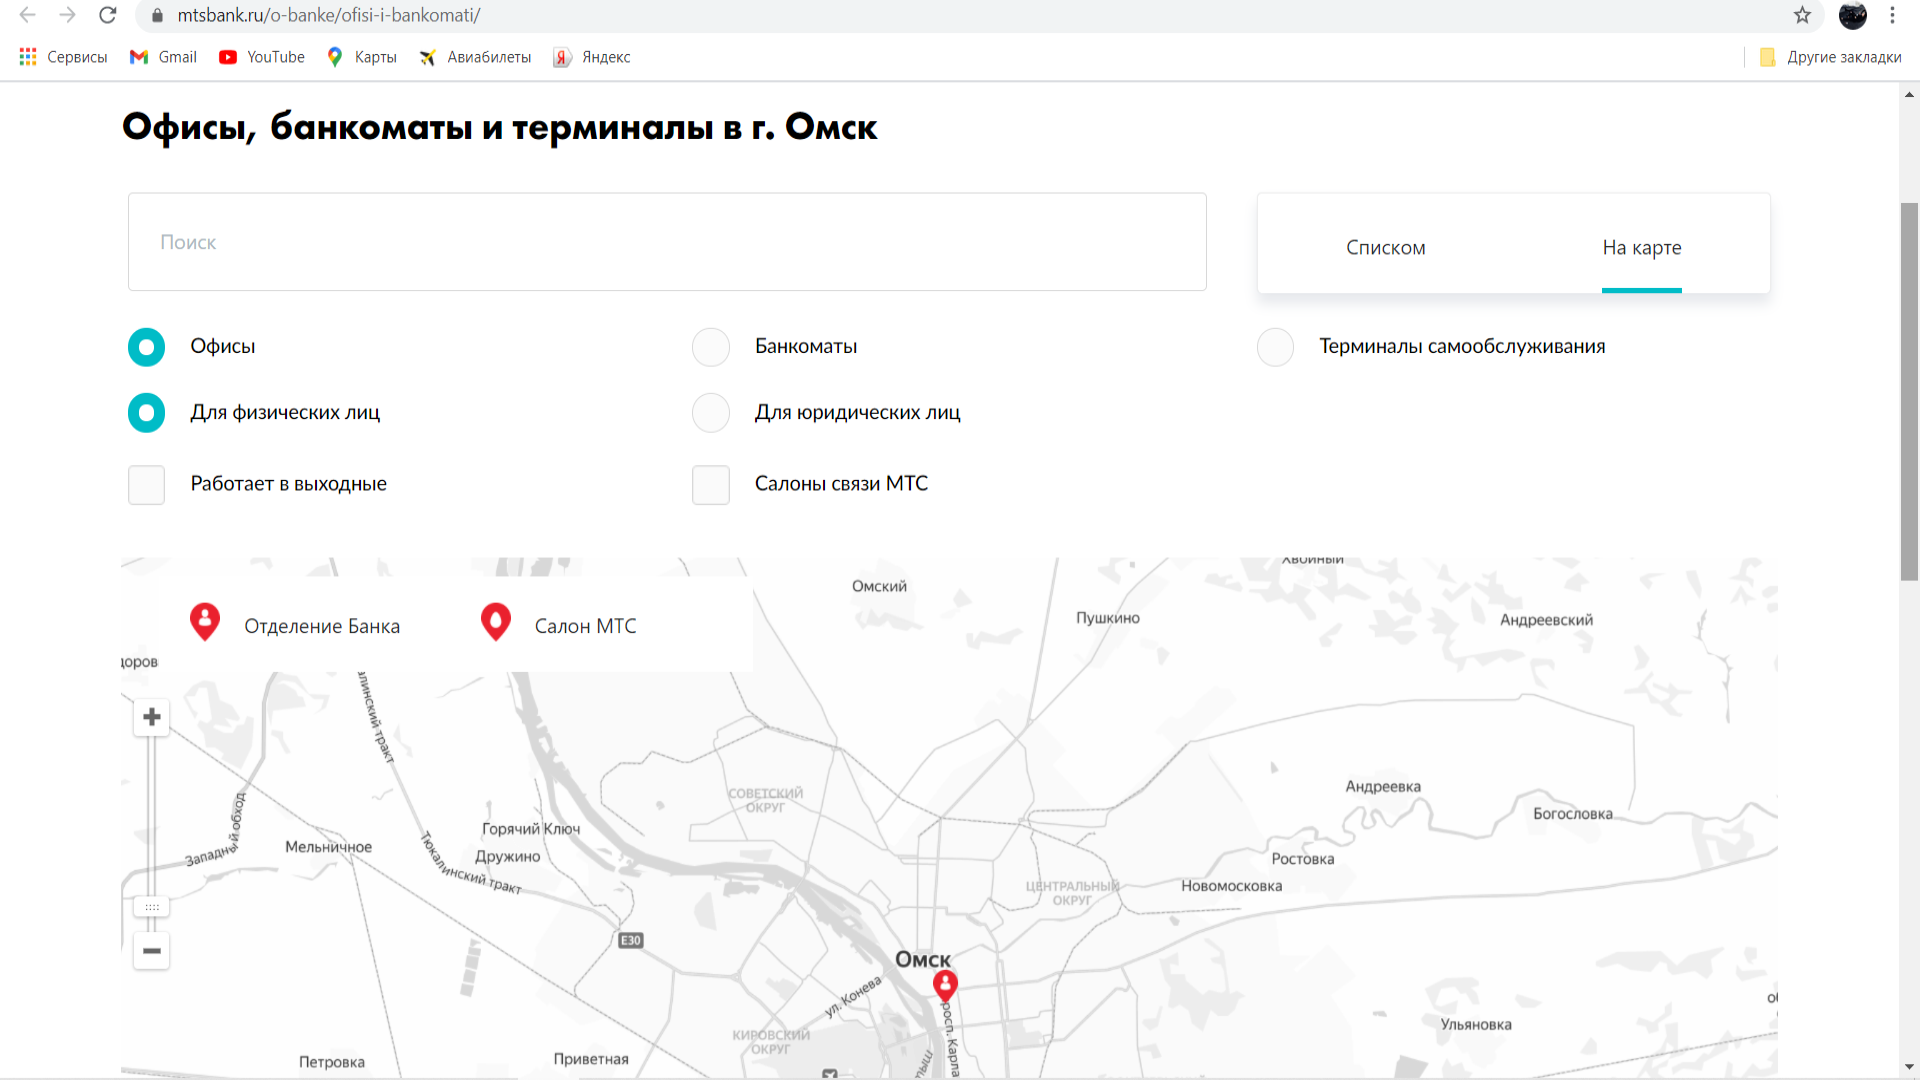Screen dimensions: 1920x1080
Task: Open the Карты bookmark
Action: [362, 57]
